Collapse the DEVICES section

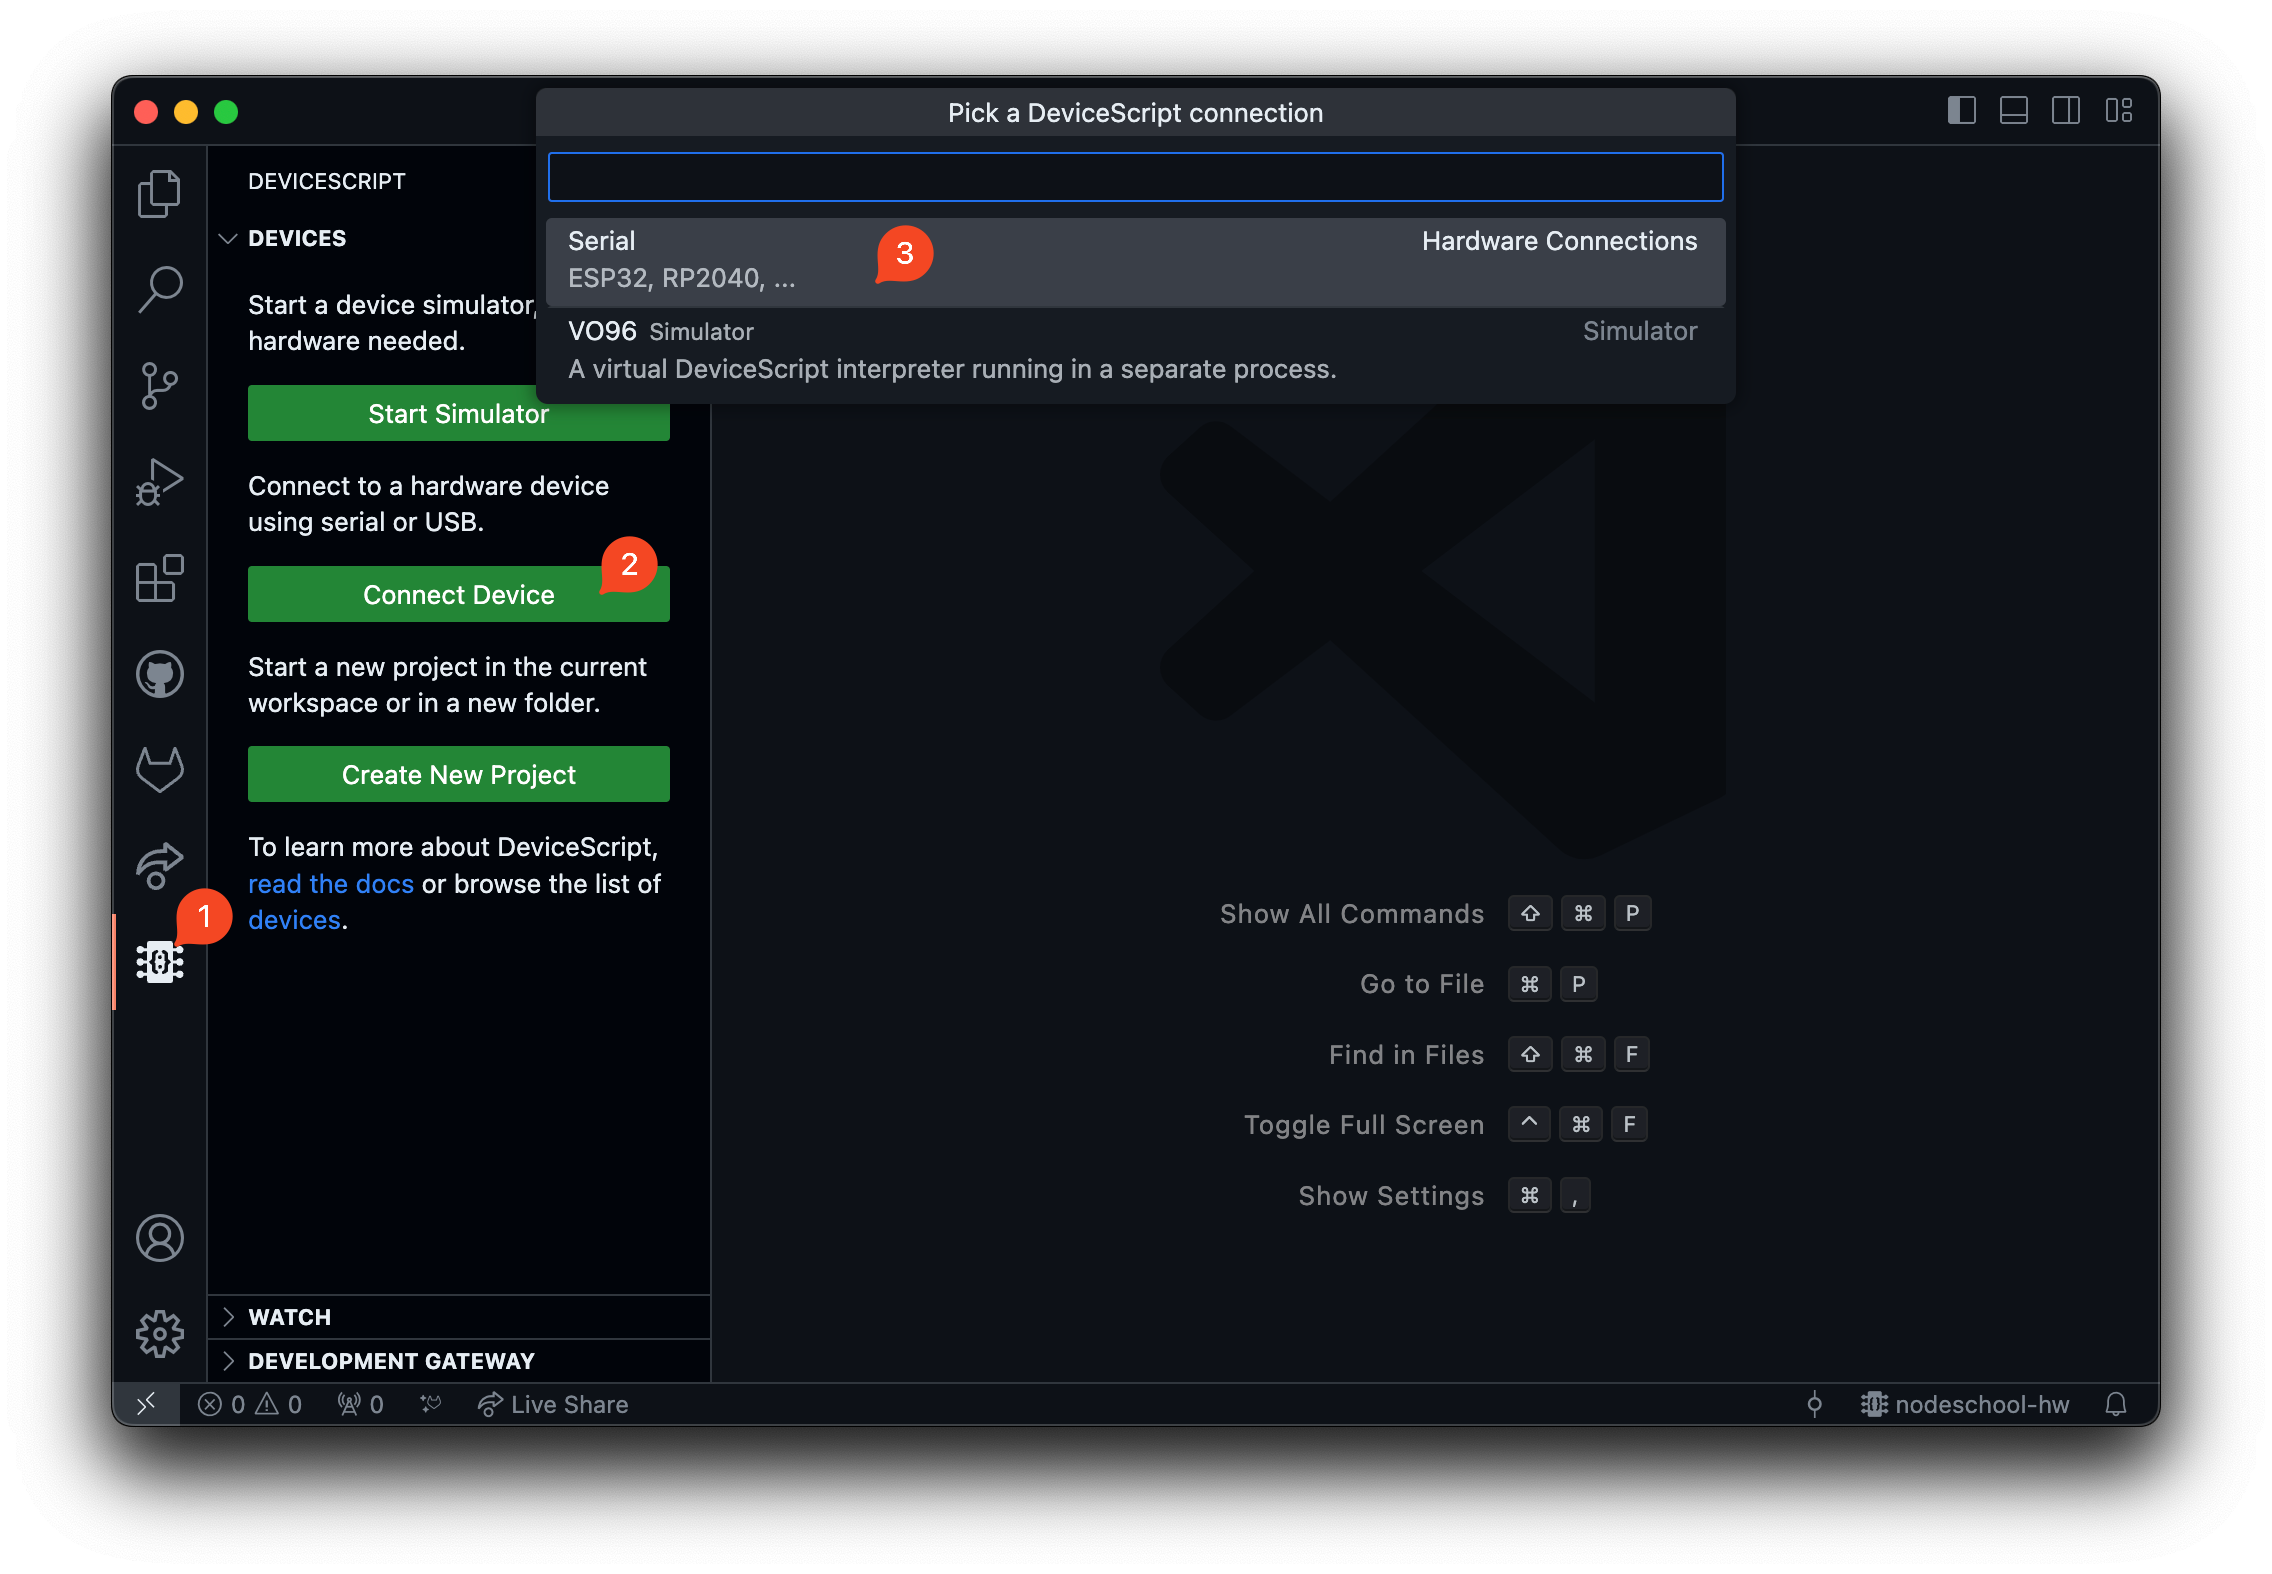click(296, 238)
